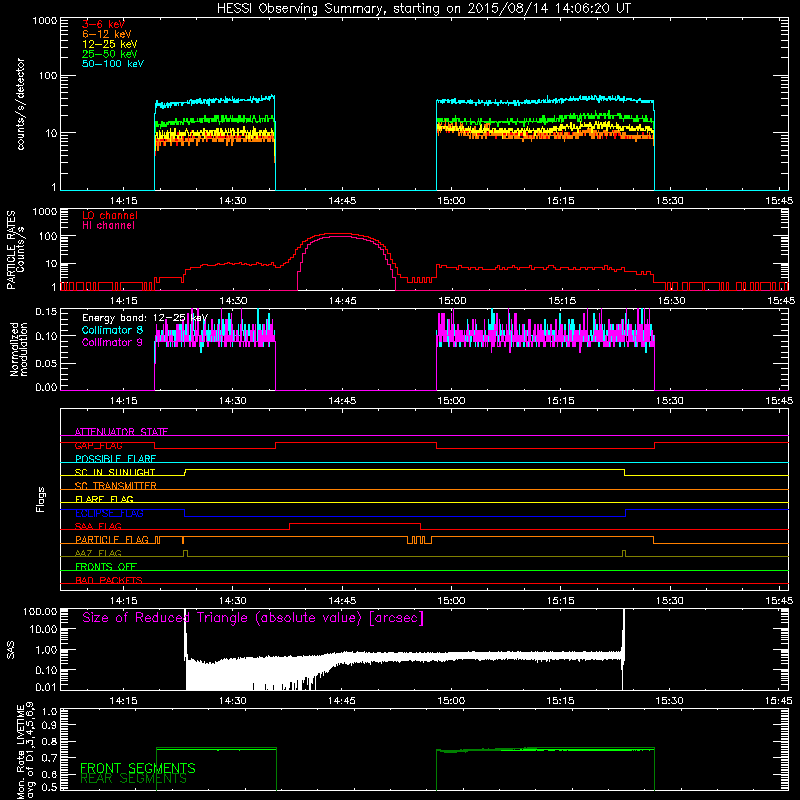Select the 3-6 keV legend label
The width and height of the screenshot is (800, 800).
pos(103,24)
